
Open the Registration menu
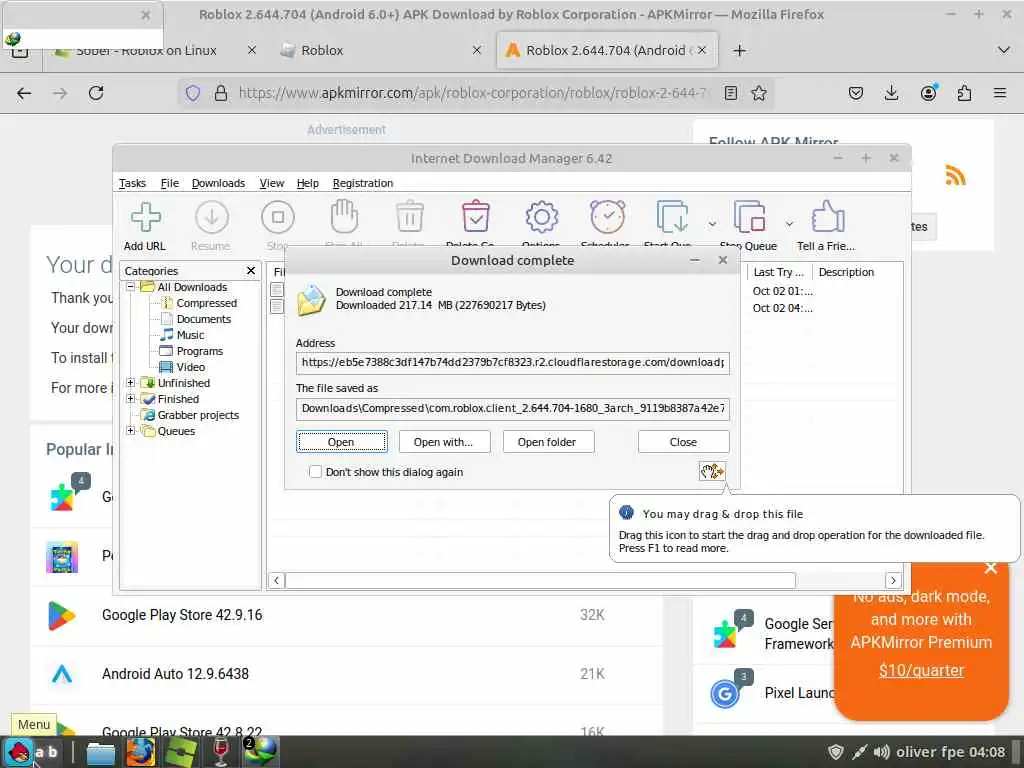pos(362,183)
